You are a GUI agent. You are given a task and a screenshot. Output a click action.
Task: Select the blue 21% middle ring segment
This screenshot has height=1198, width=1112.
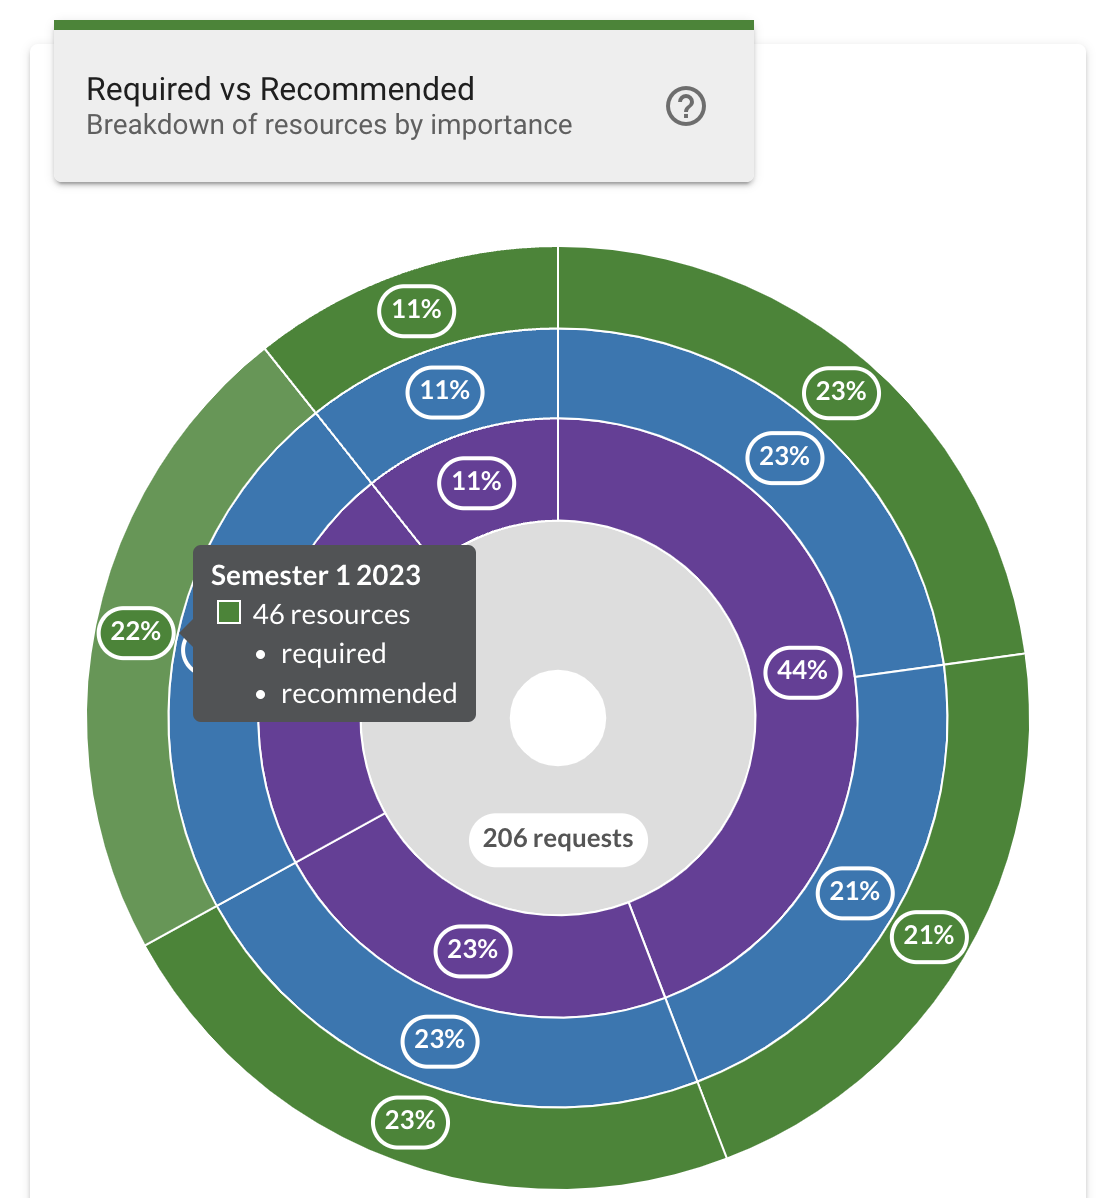(x=854, y=892)
